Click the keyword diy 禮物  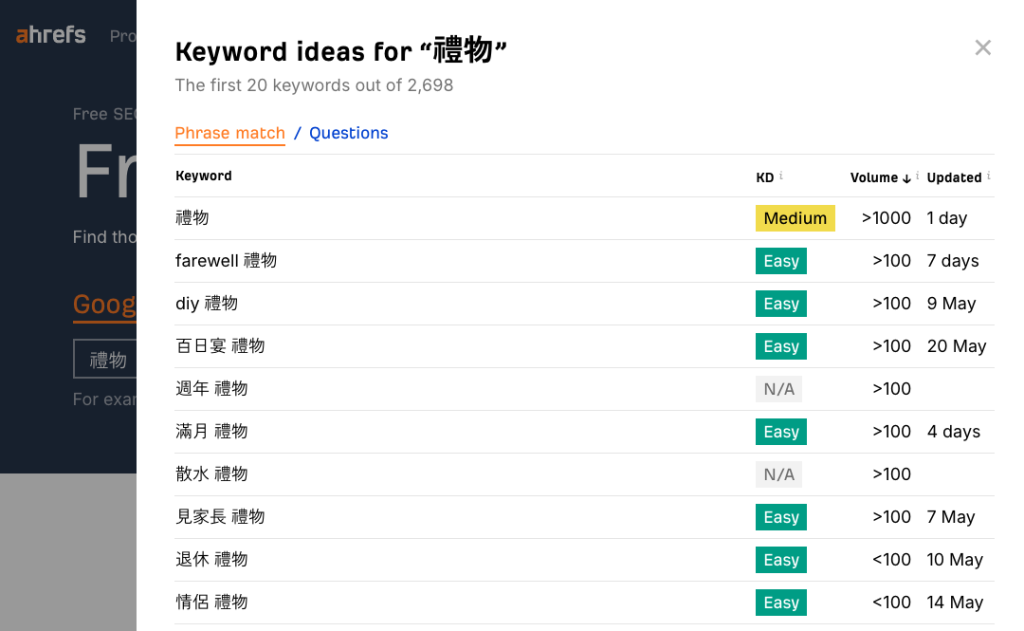click(207, 304)
